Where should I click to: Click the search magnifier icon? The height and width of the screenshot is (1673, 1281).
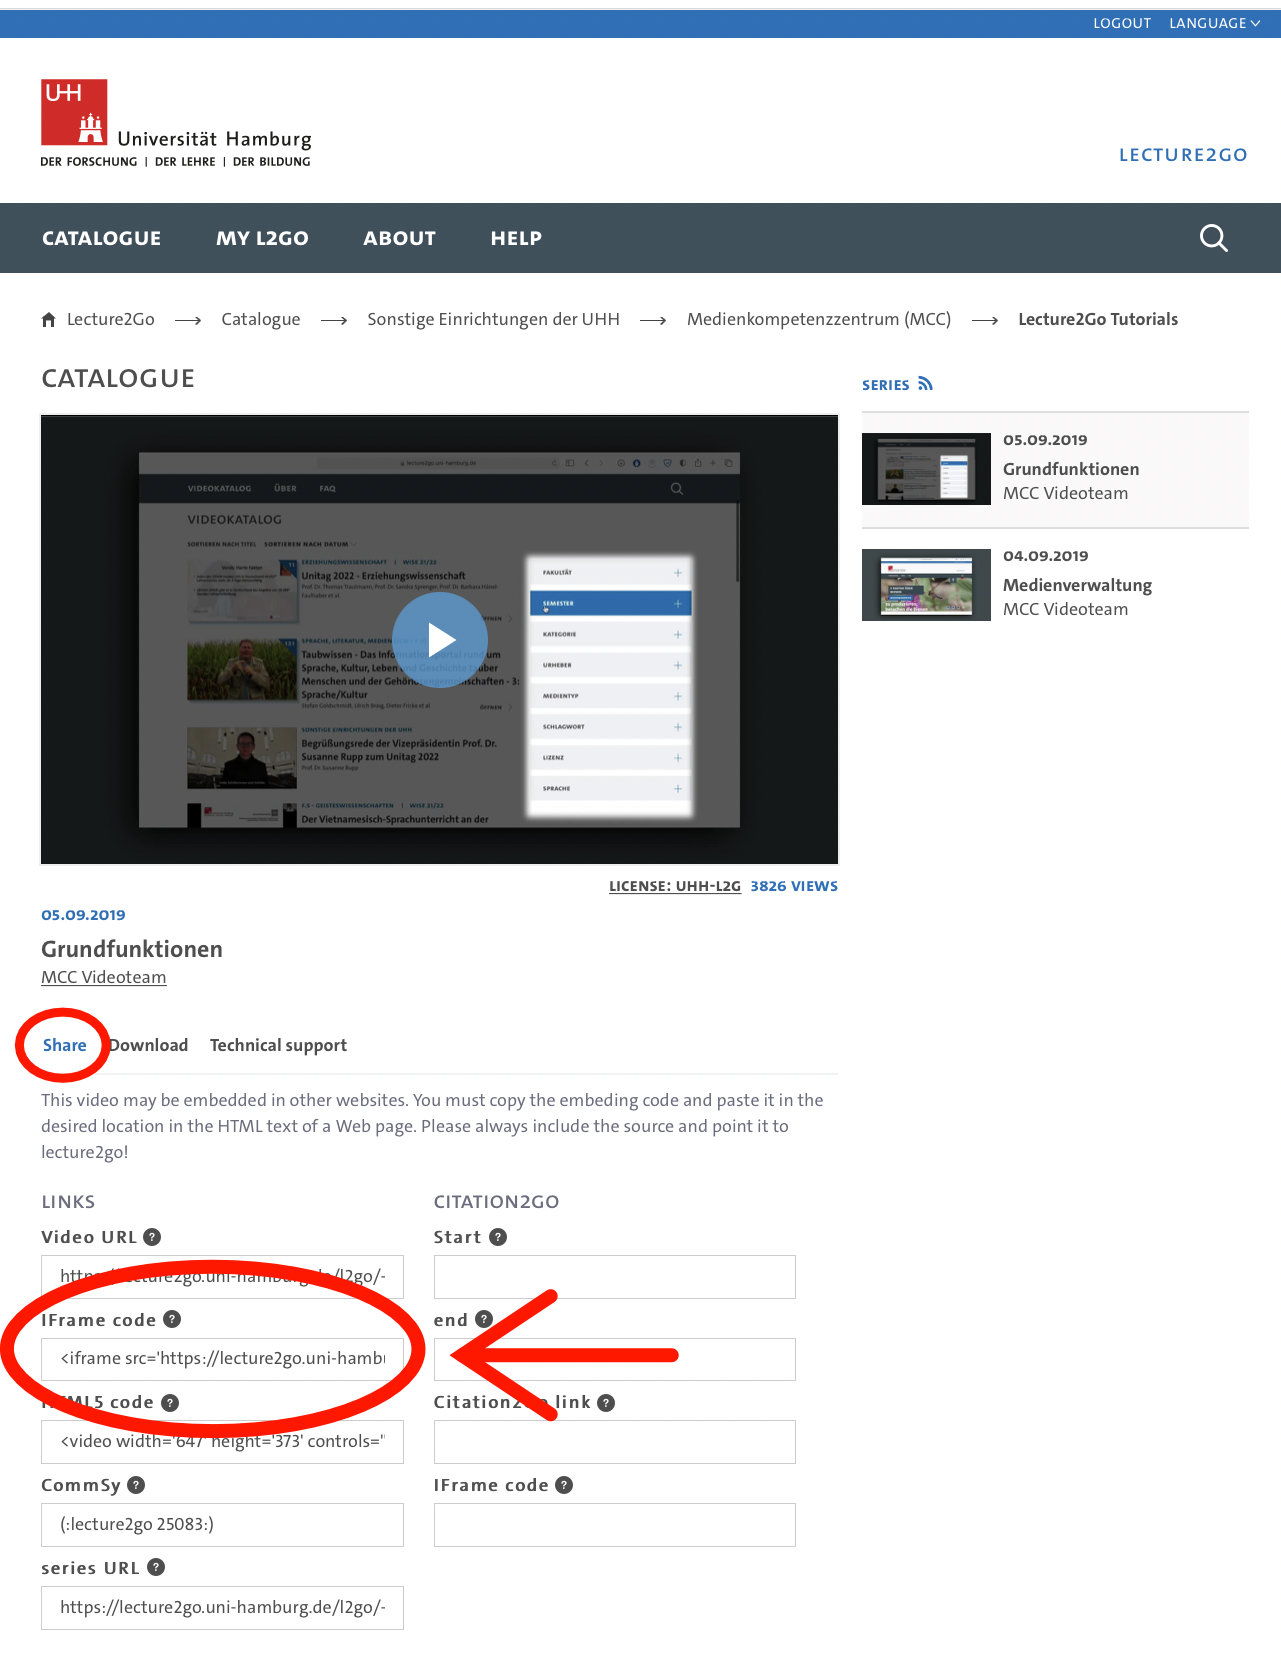pyautogui.click(x=1213, y=238)
